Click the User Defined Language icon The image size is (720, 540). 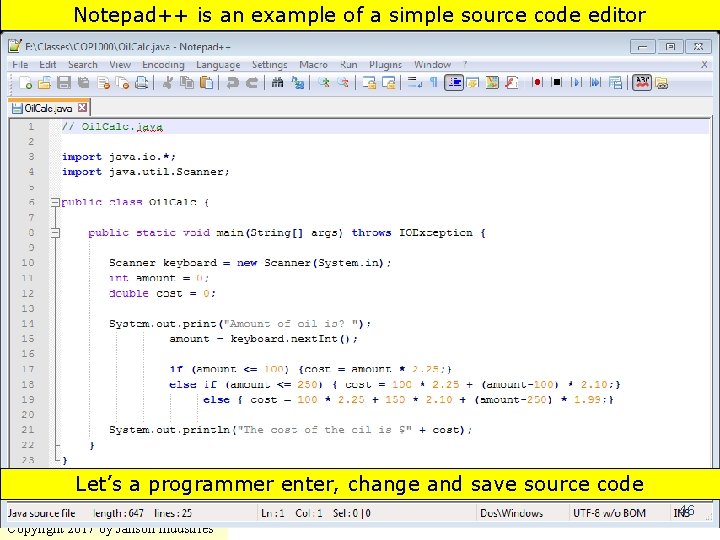pos(472,83)
